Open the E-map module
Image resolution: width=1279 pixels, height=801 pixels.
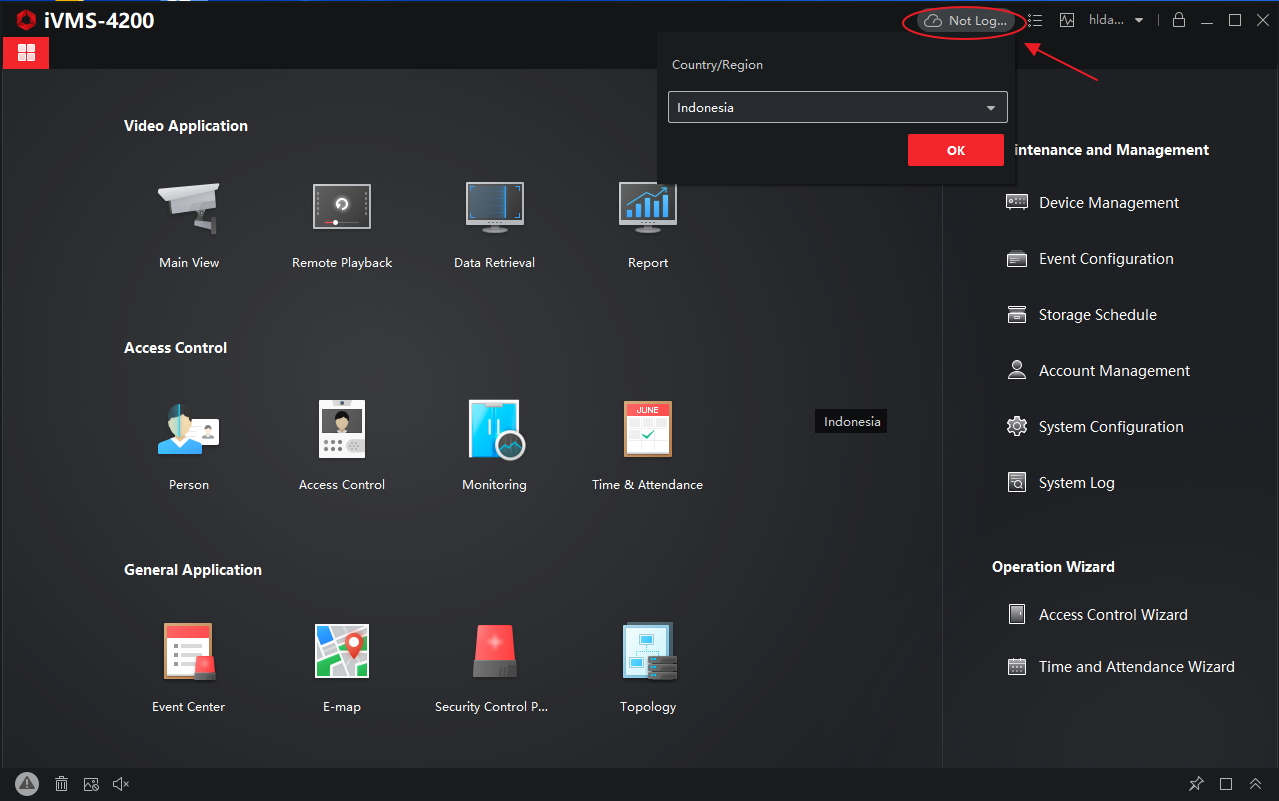[342, 651]
